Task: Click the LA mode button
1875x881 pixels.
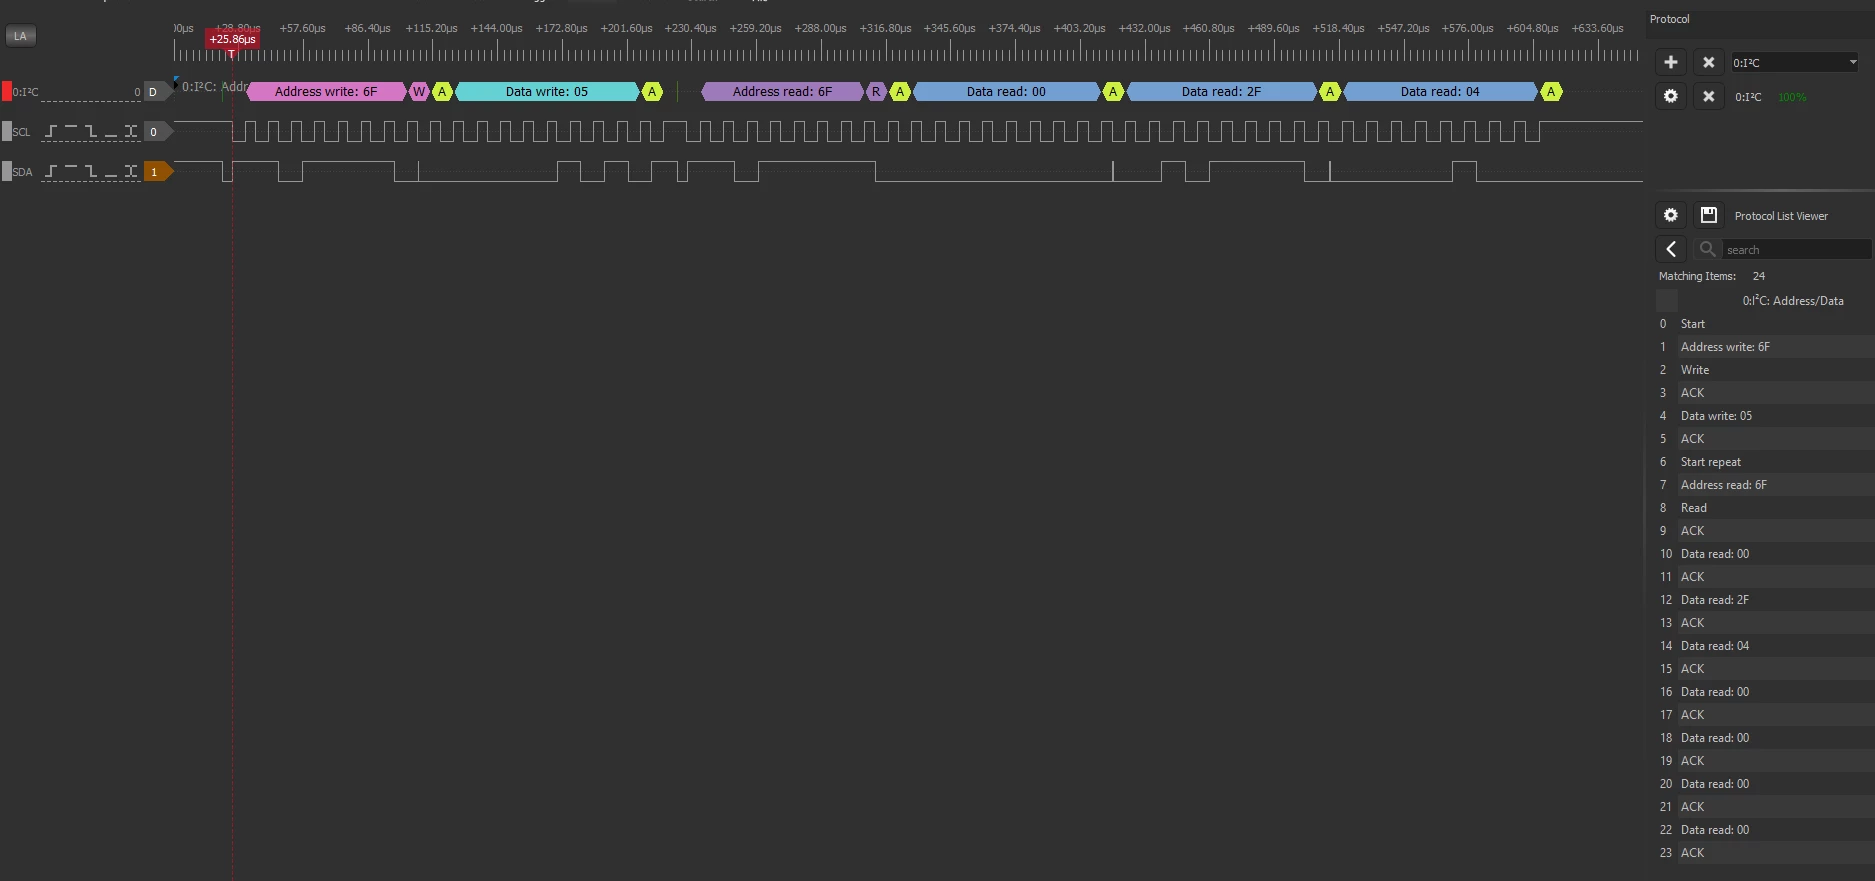Action: 20,36
